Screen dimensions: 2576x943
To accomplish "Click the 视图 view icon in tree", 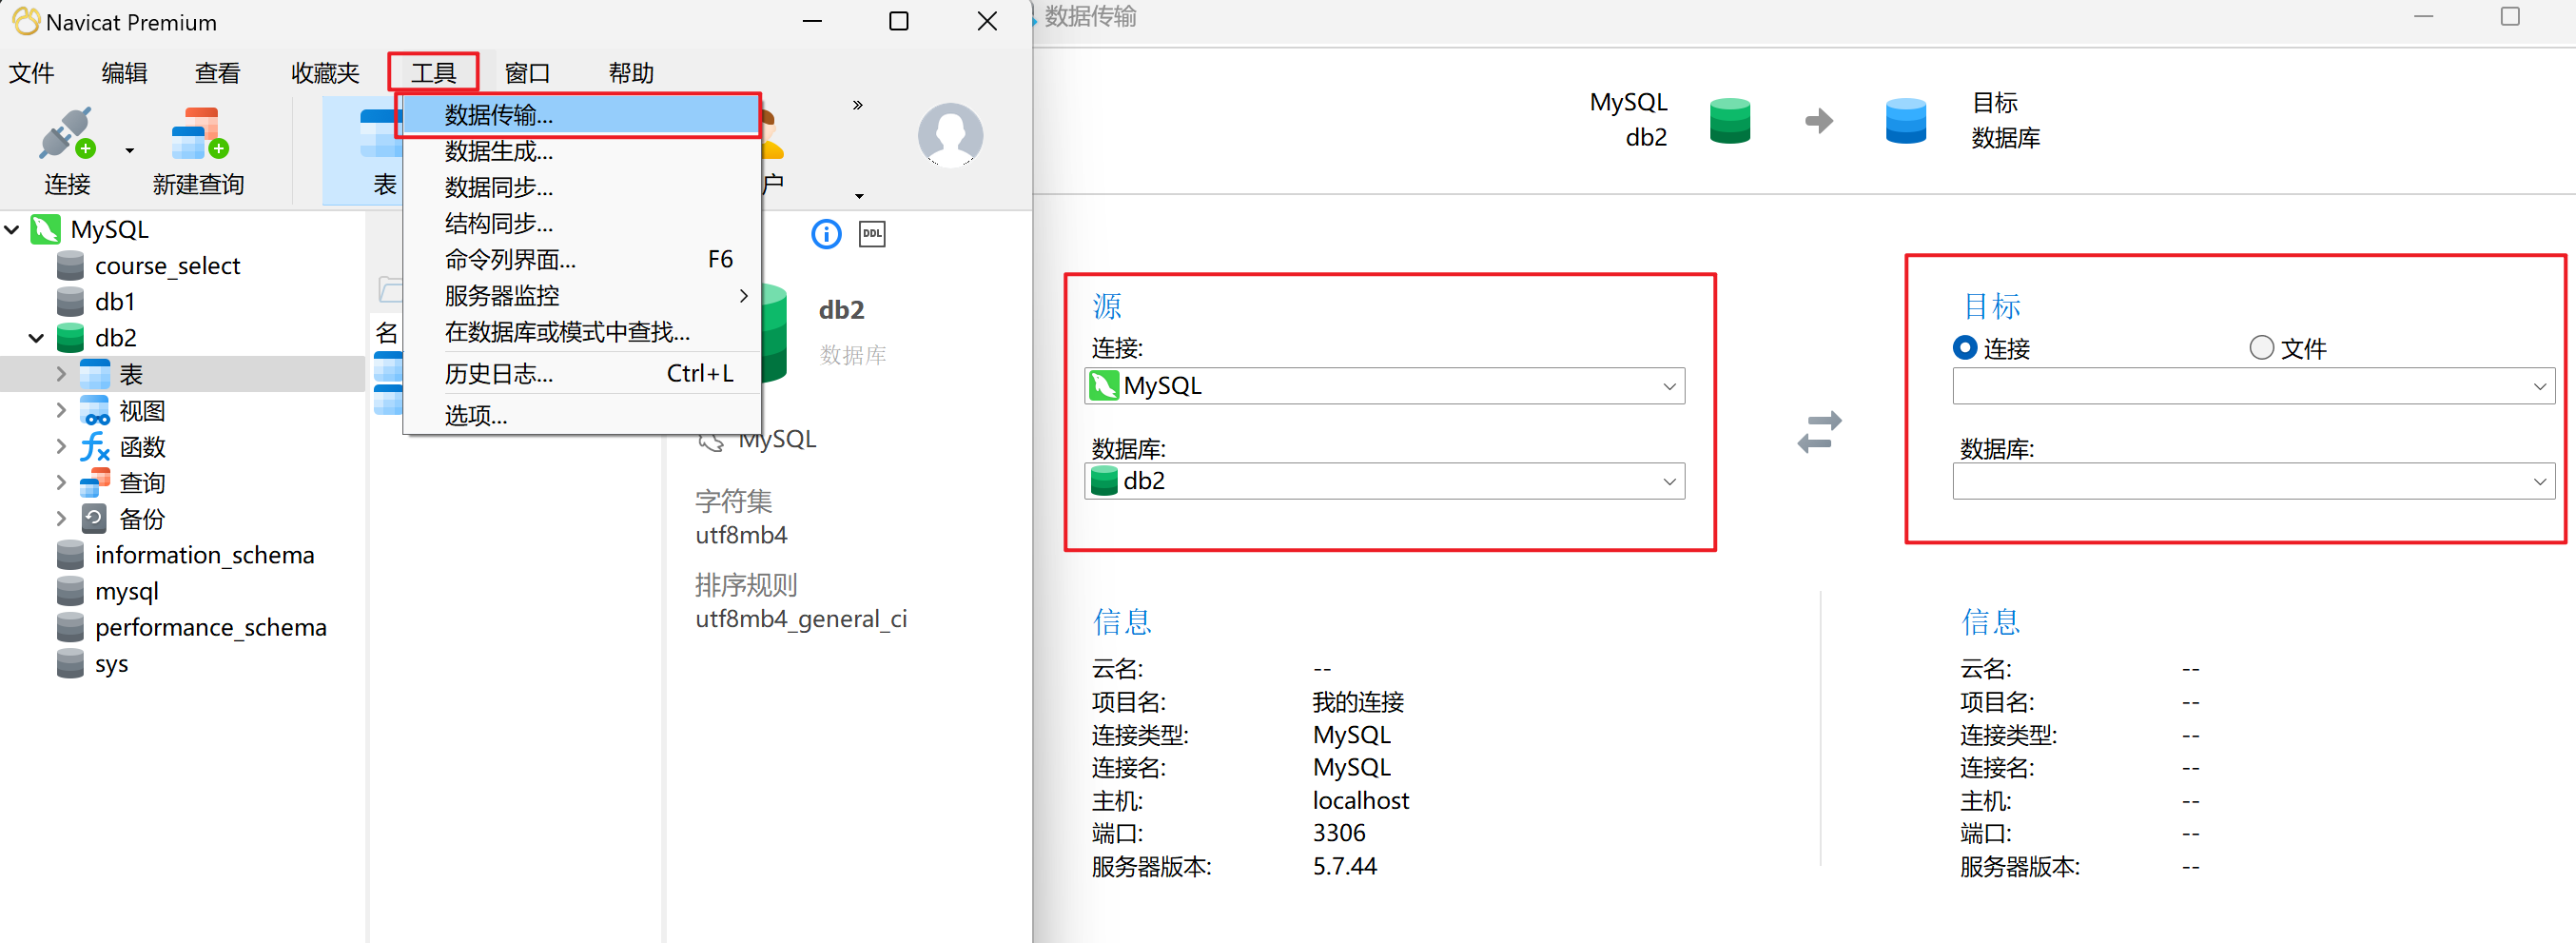I will [x=95, y=410].
